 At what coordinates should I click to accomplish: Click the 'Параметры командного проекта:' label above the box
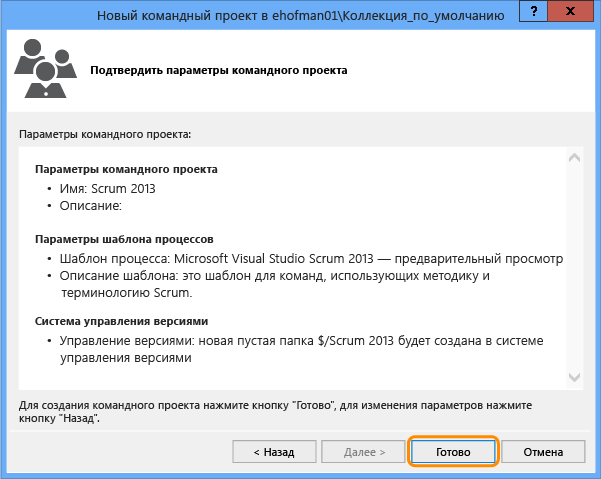click(105, 135)
